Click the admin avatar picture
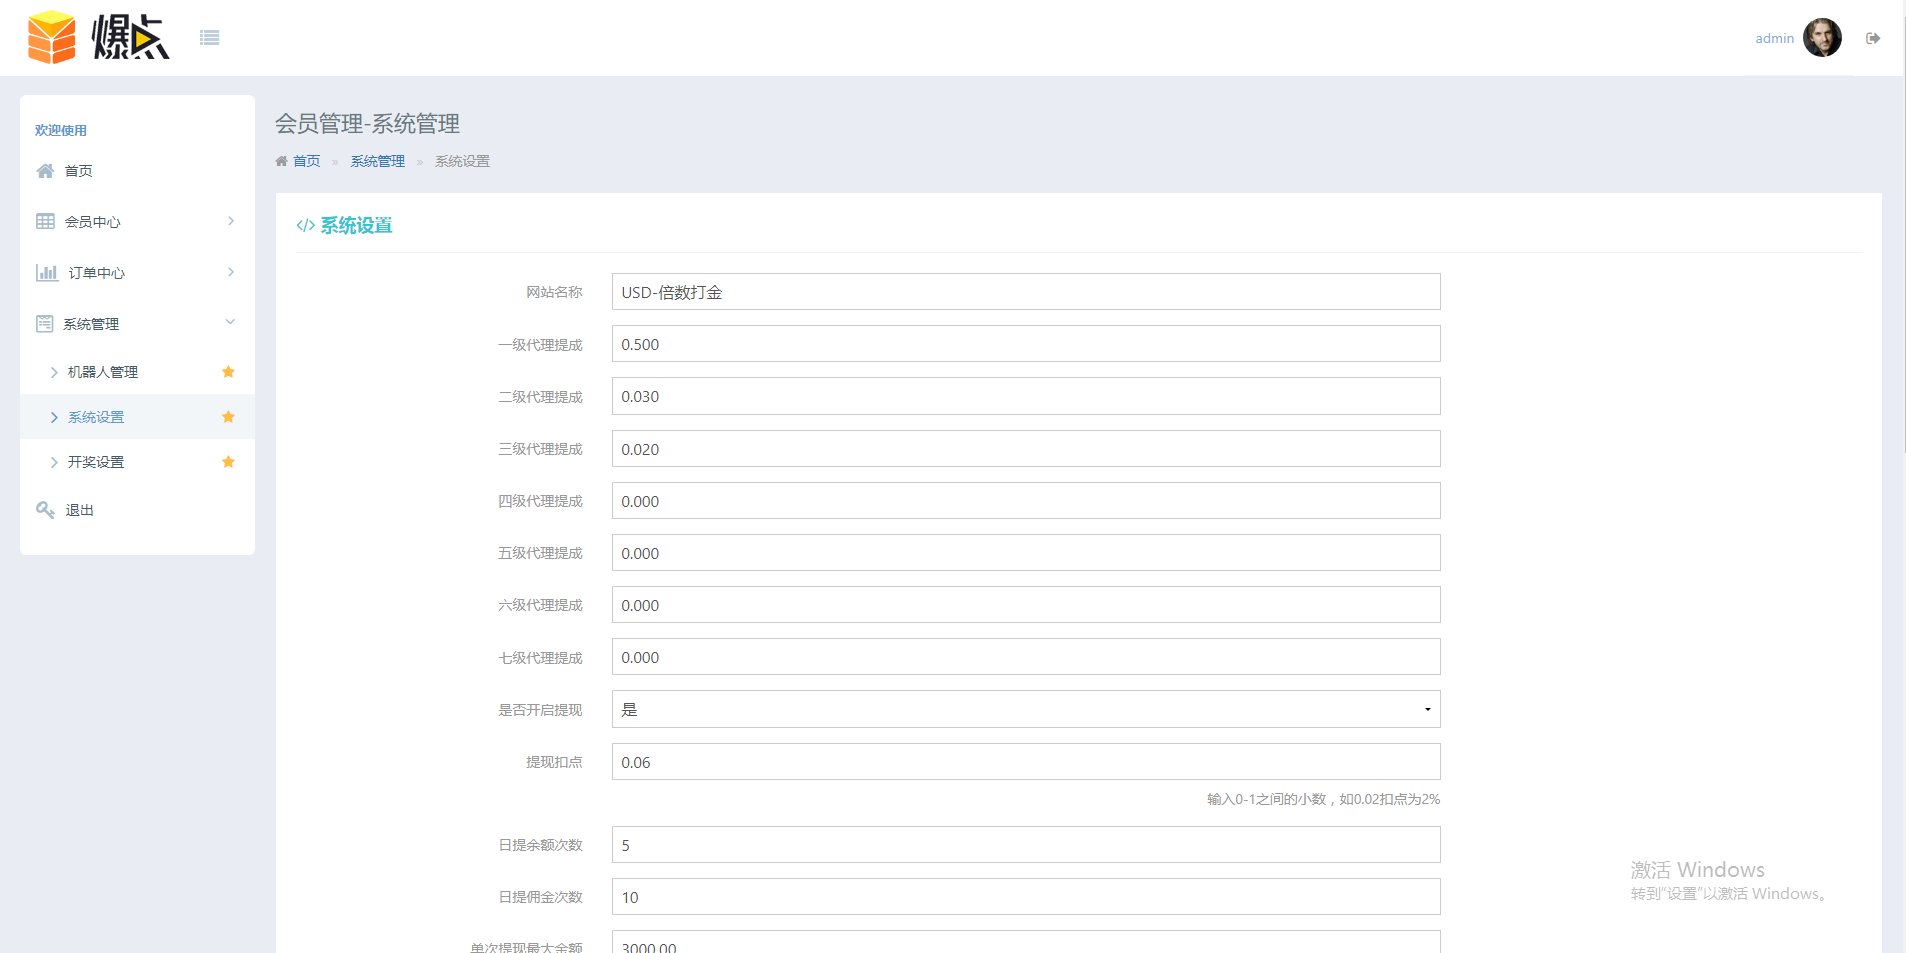The image size is (1906, 953). click(x=1822, y=38)
